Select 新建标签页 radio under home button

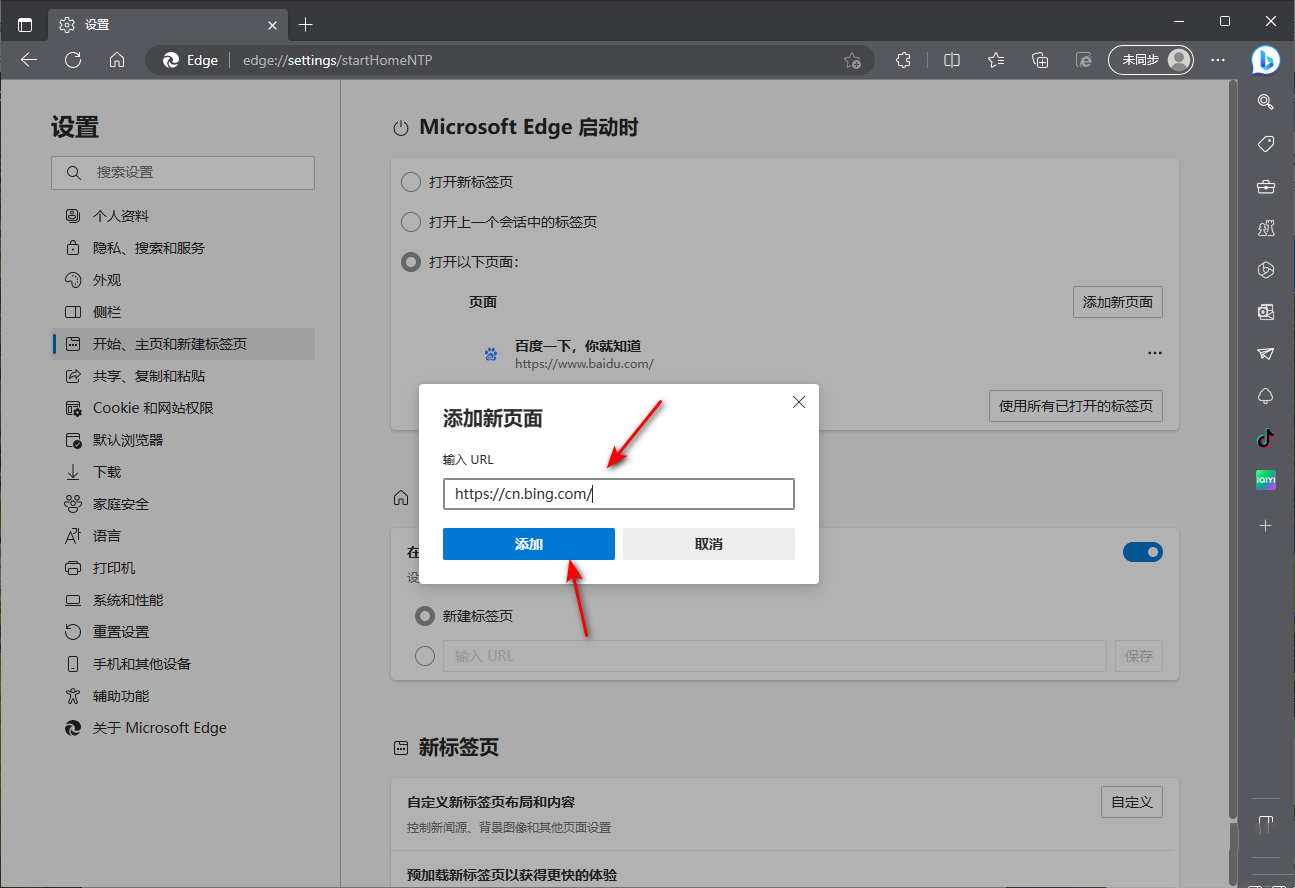point(425,616)
